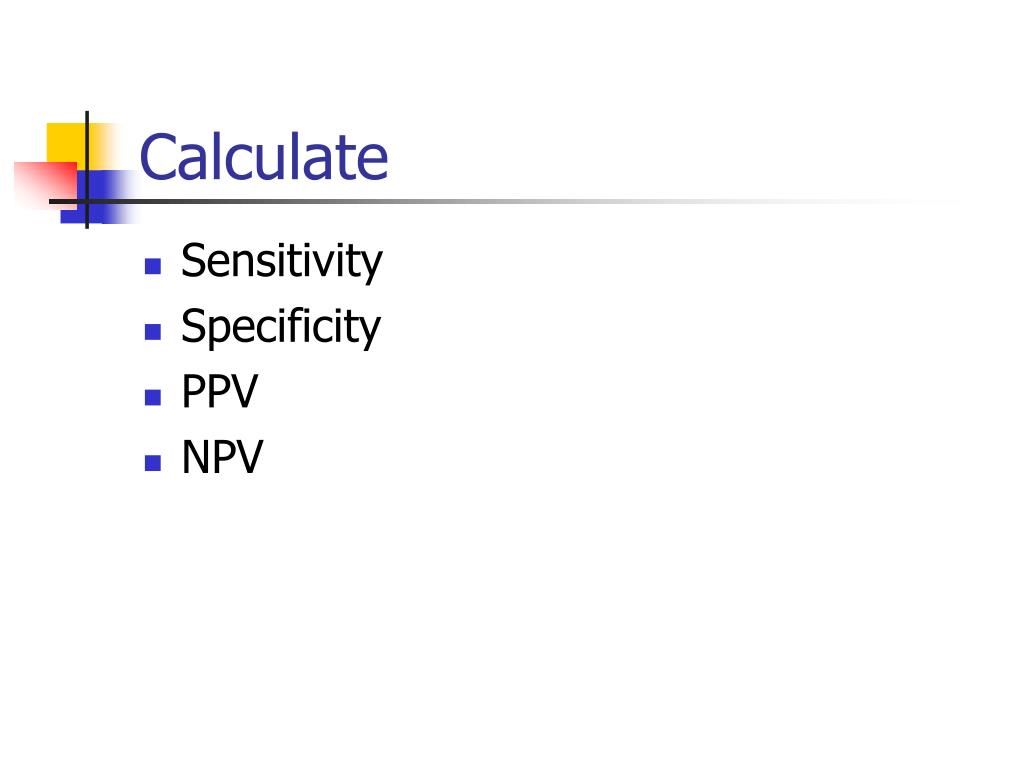Select the Specificity bullet text

(281, 327)
